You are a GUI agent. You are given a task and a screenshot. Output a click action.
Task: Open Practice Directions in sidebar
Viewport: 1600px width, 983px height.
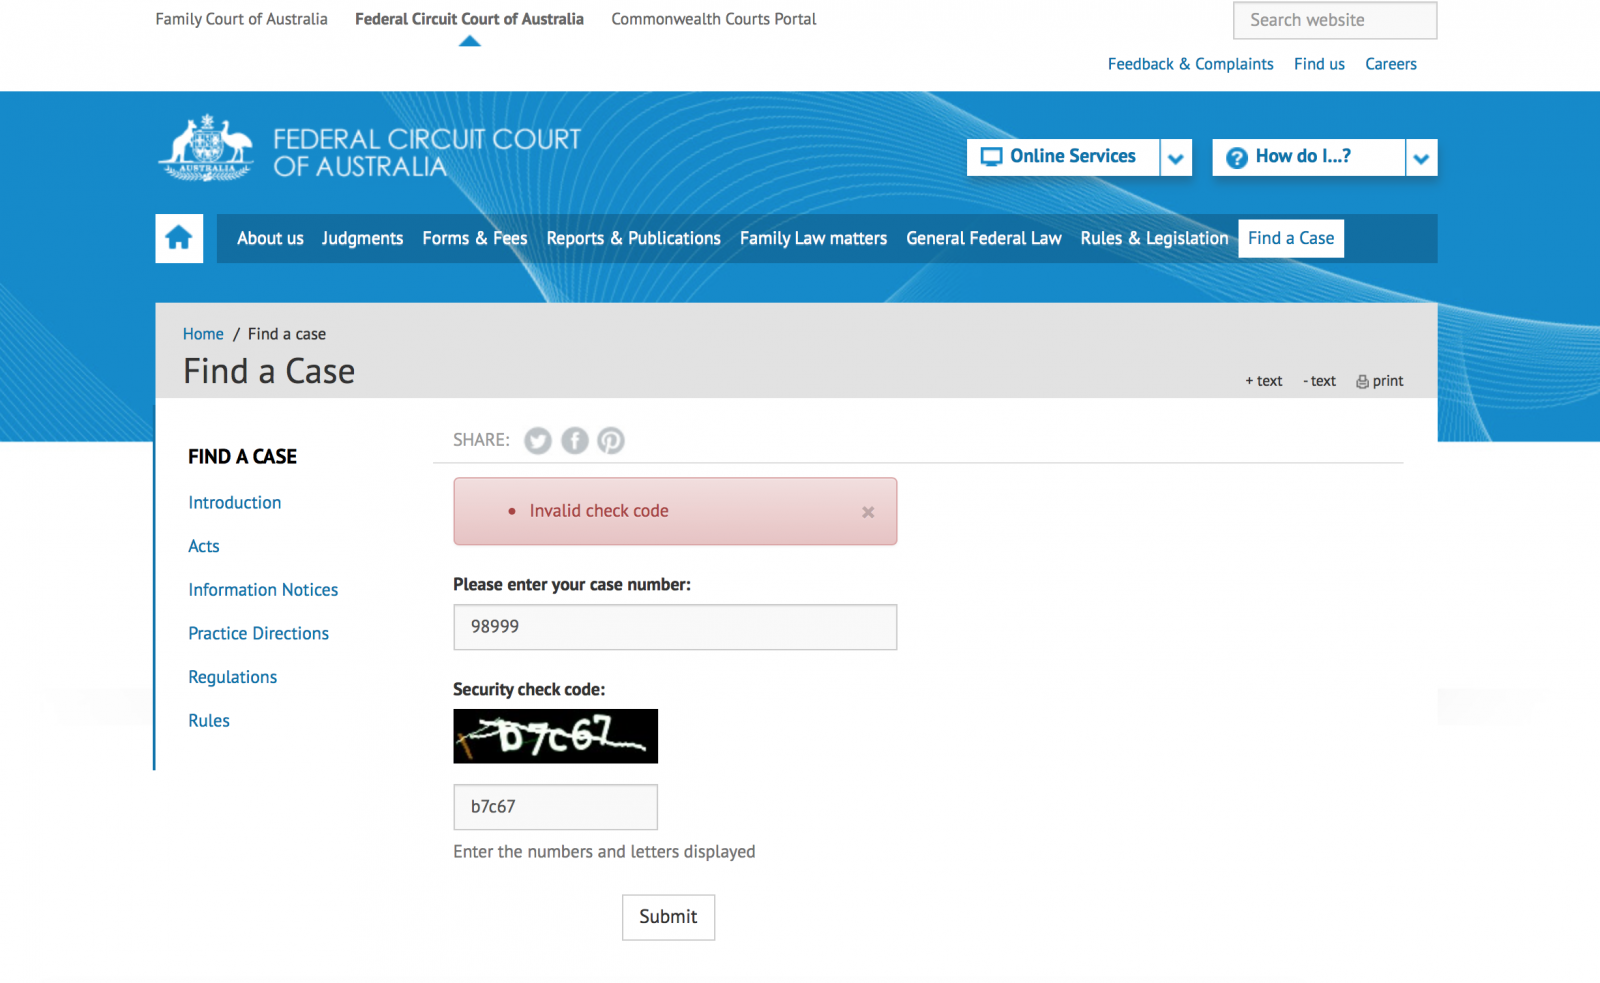(258, 634)
